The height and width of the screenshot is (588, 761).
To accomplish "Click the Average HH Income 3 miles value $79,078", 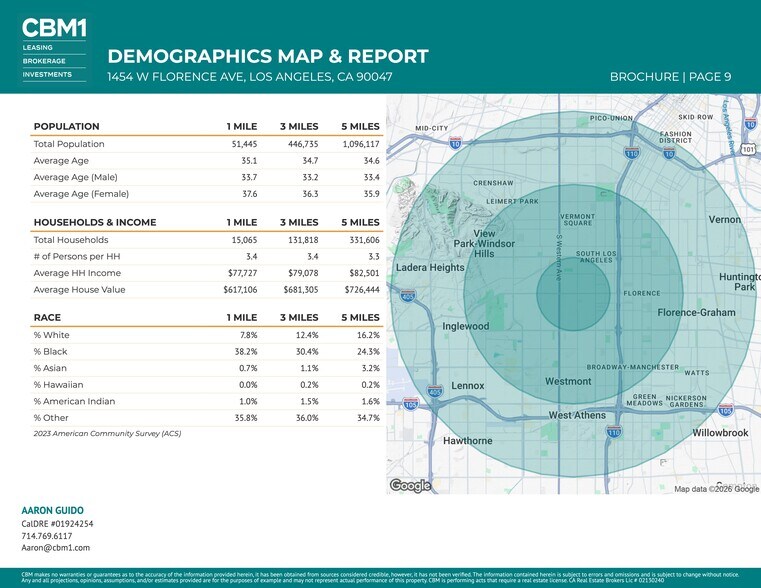I will (x=303, y=273).
